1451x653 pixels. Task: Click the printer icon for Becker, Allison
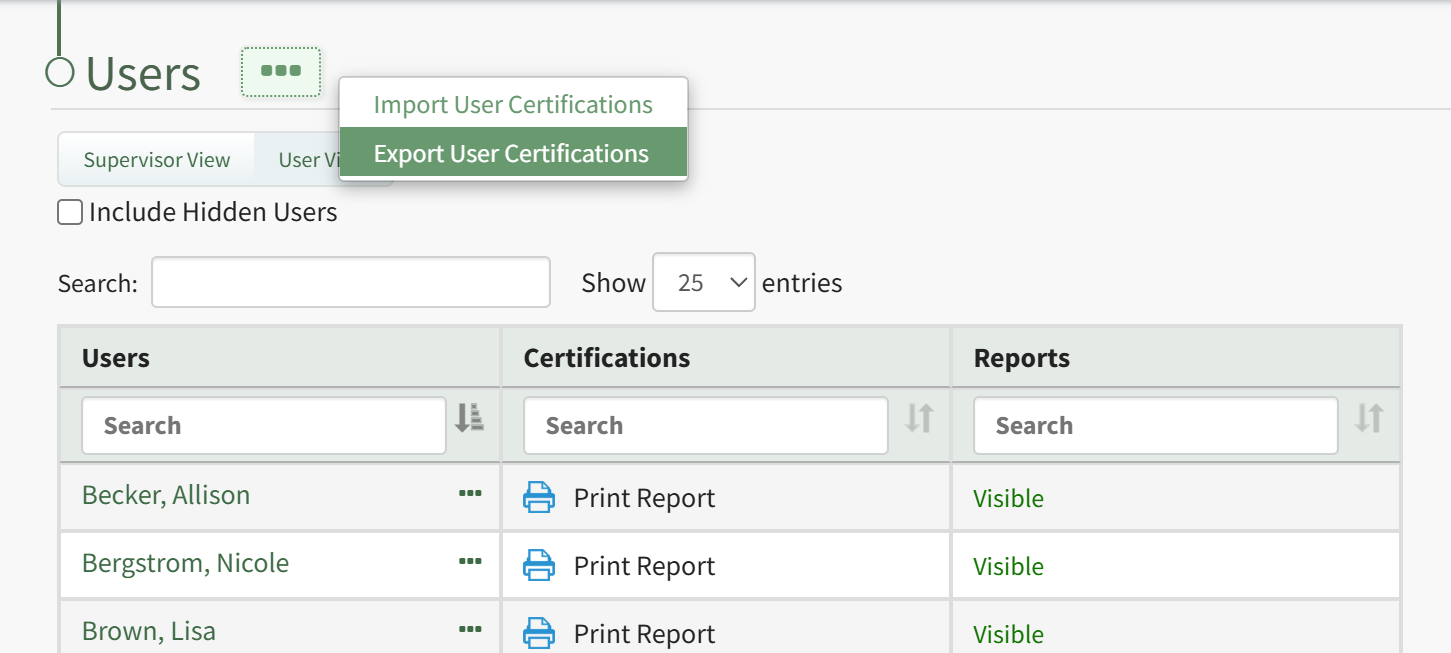[539, 497]
